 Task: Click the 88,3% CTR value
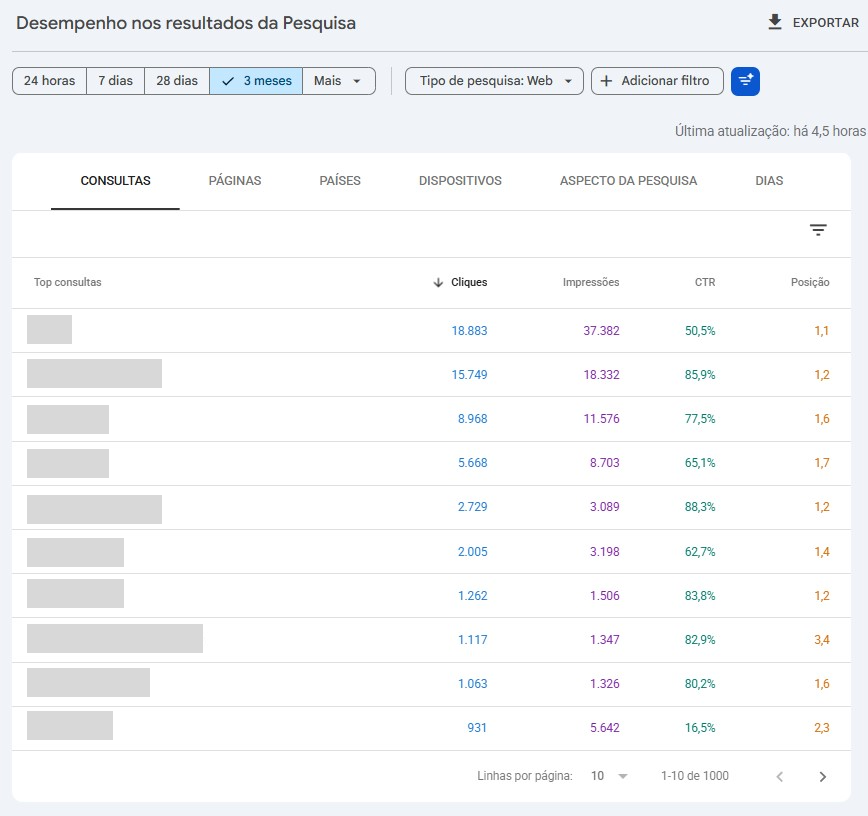(700, 507)
